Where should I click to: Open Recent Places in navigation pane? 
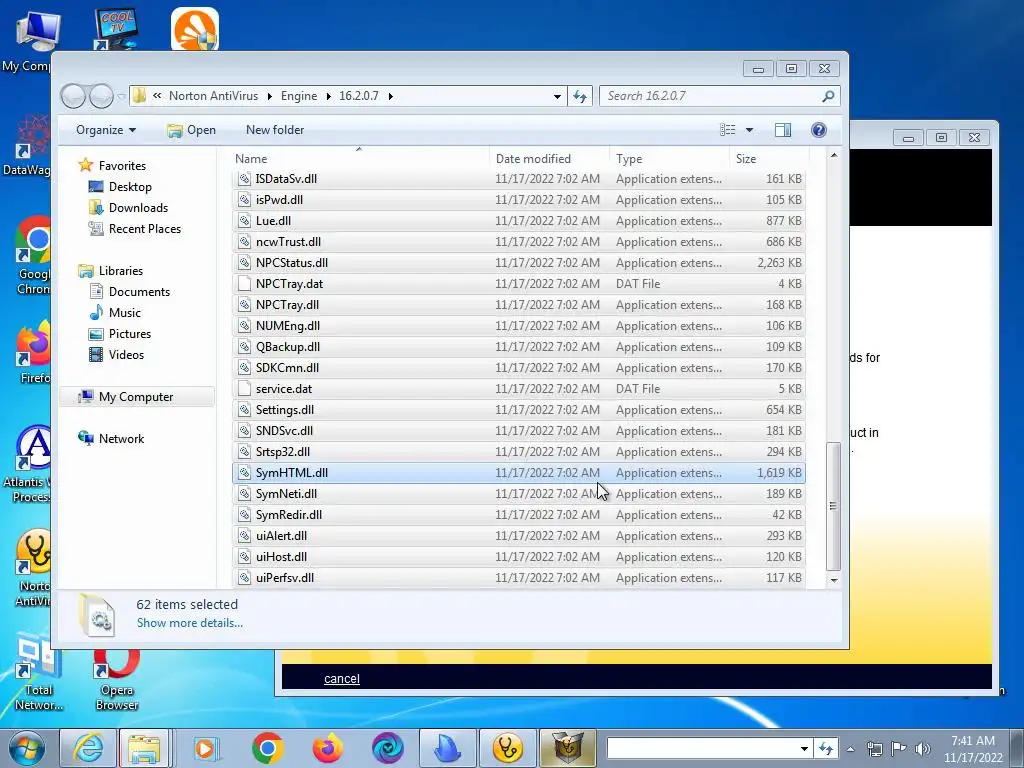[x=145, y=229]
